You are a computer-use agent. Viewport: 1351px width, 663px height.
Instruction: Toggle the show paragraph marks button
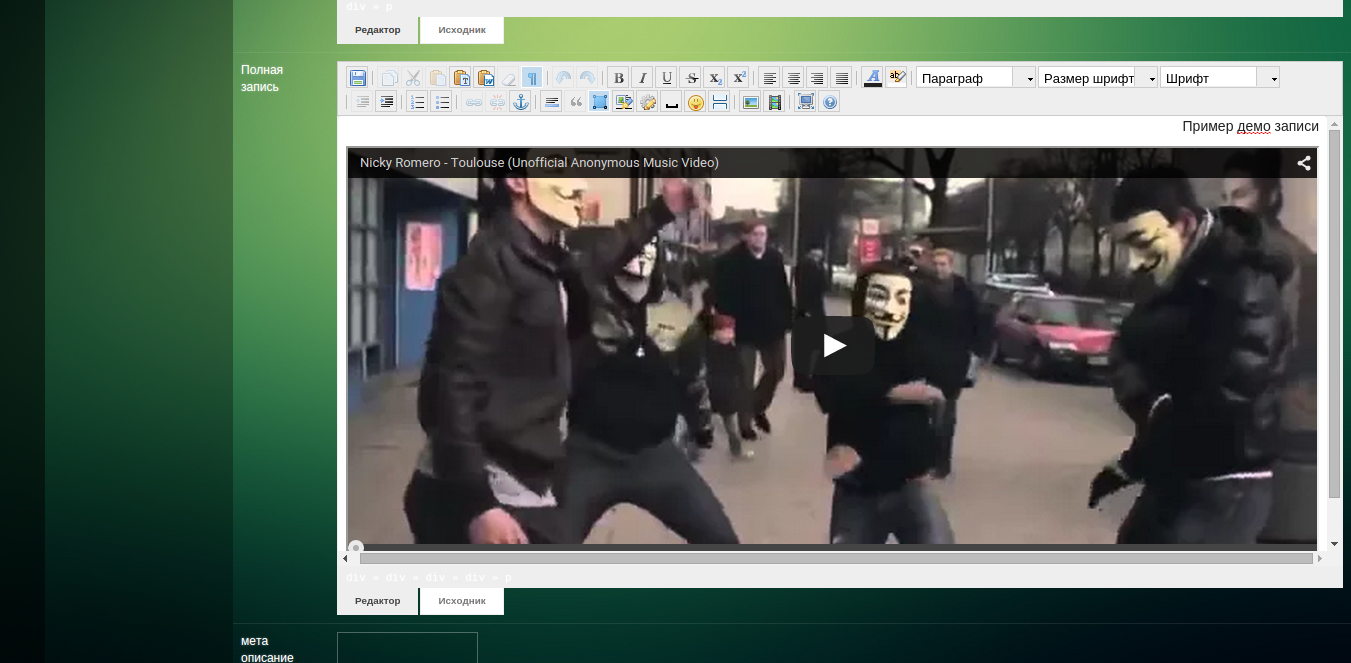pyautogui.click(x=532, y=78)
